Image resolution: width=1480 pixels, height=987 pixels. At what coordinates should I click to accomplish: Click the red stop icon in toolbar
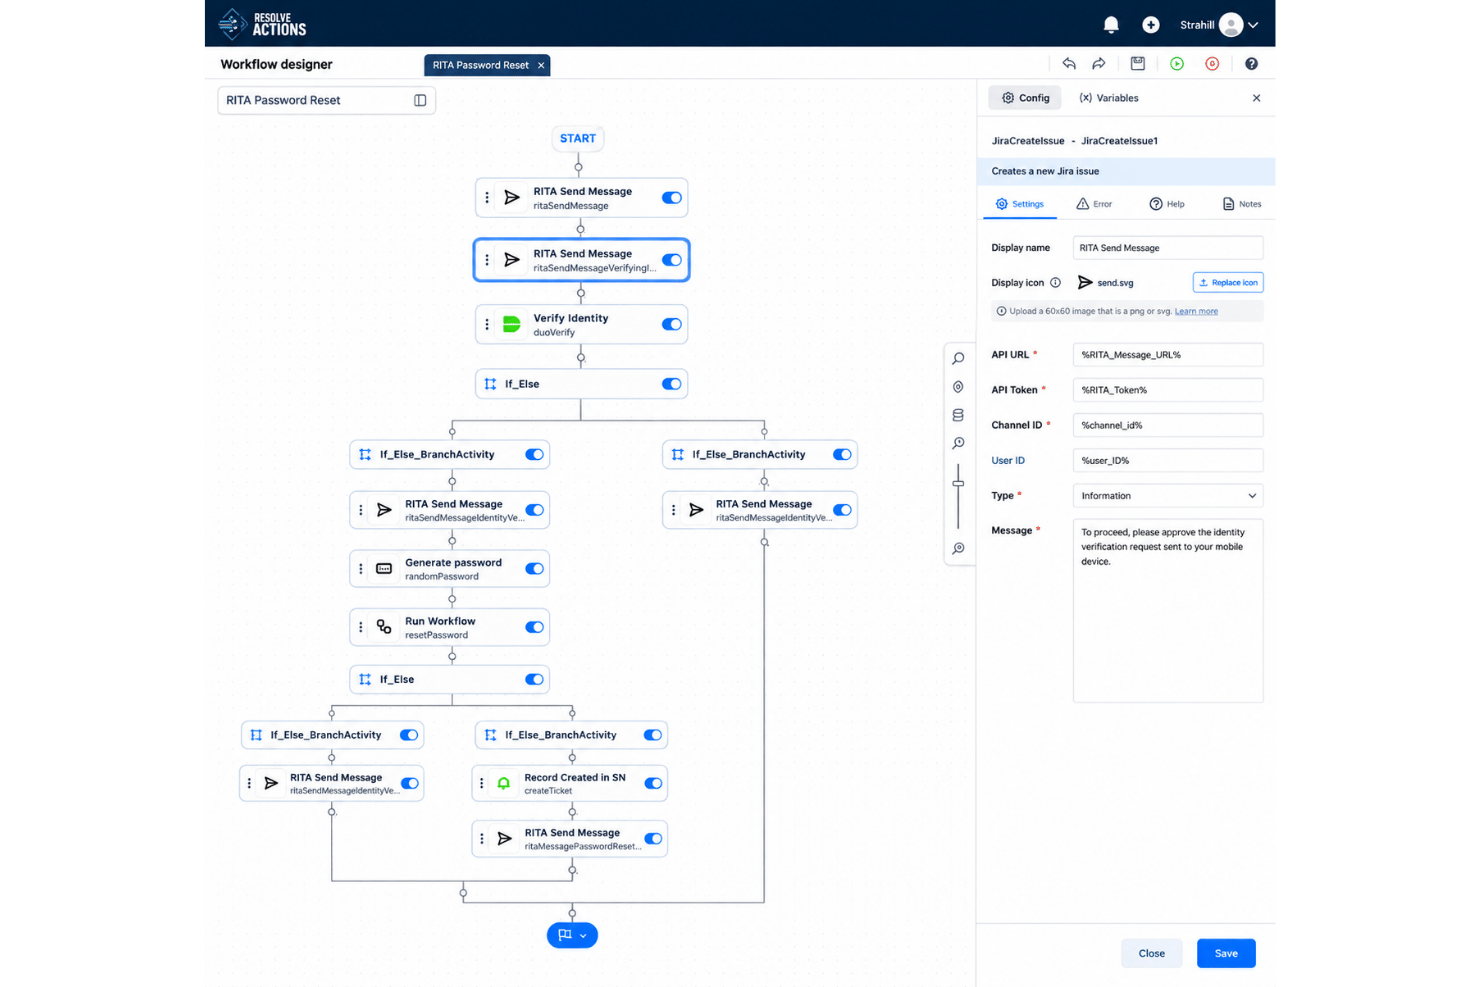pos(1212,64)
